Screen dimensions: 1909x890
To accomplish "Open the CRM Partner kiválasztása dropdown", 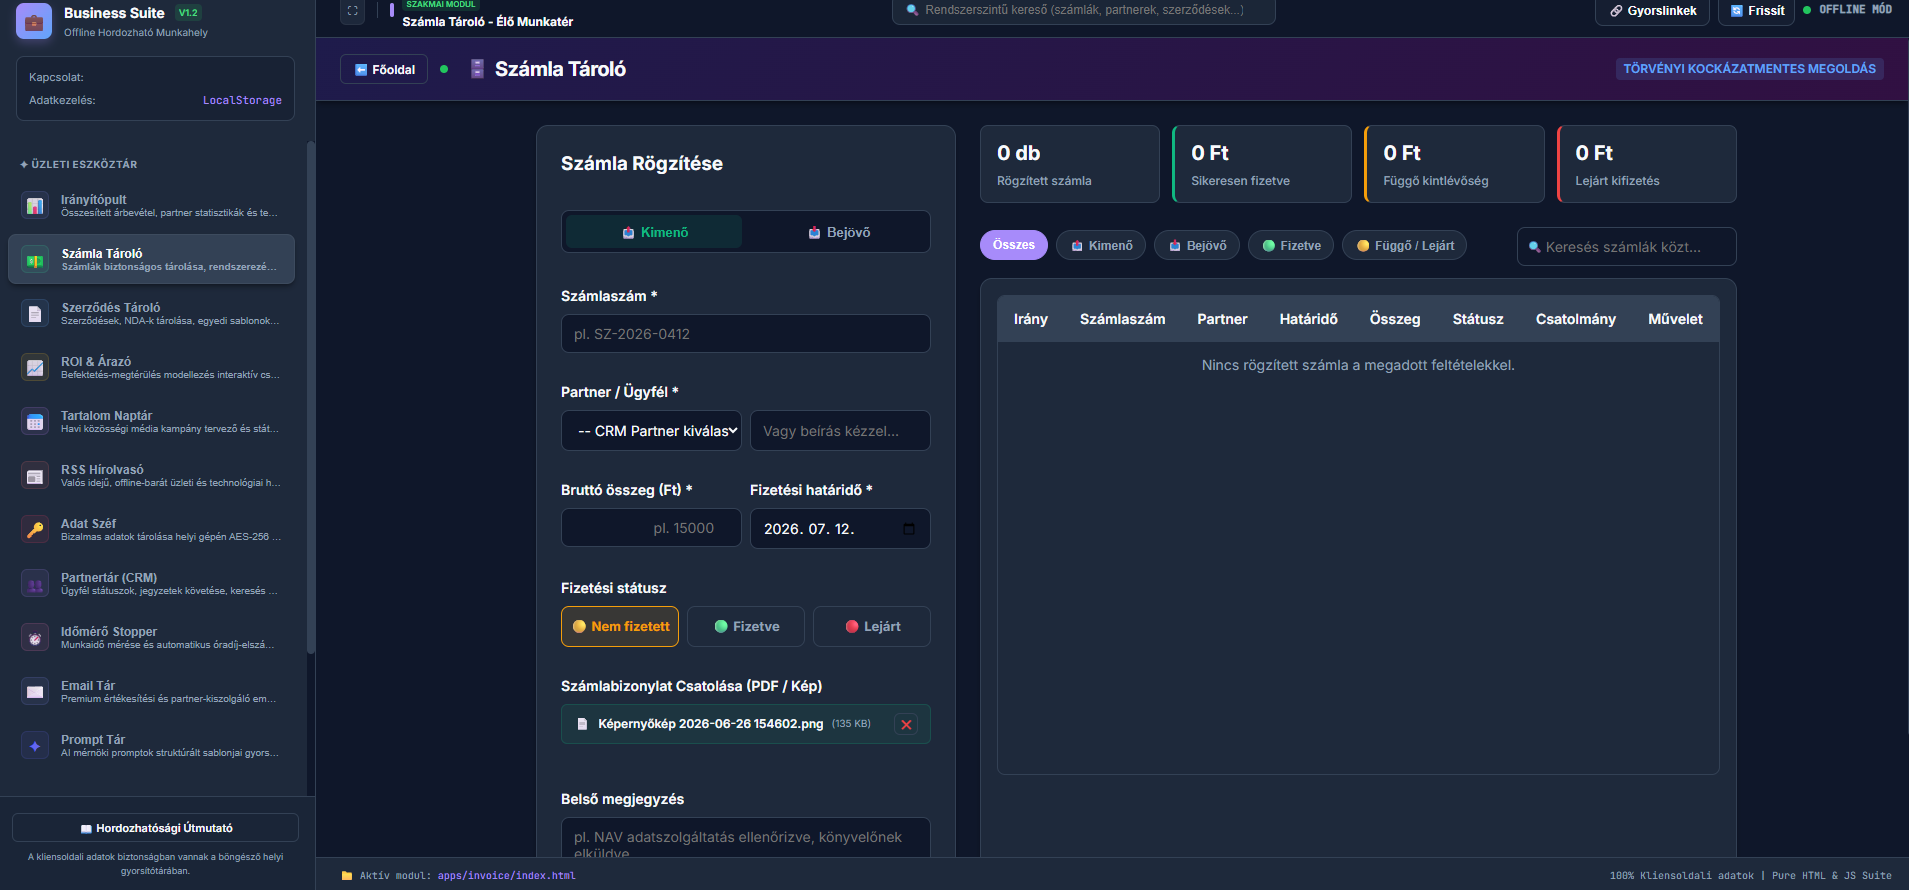I will tap(651, 431).
